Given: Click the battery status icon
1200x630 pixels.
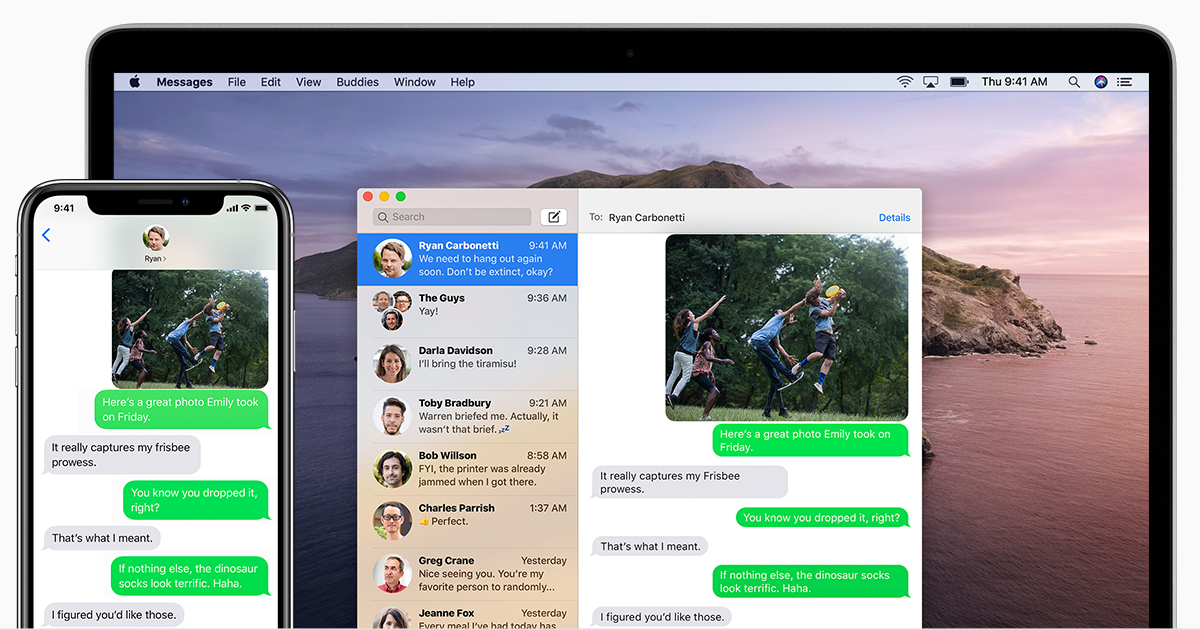Looking at the screenshot, I should coord(959,82).
